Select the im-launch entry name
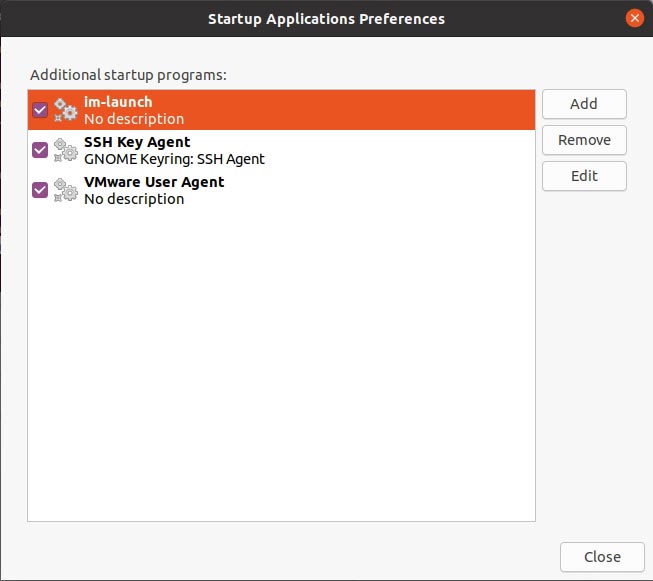 pyautogui.click(x=118, y=102)
